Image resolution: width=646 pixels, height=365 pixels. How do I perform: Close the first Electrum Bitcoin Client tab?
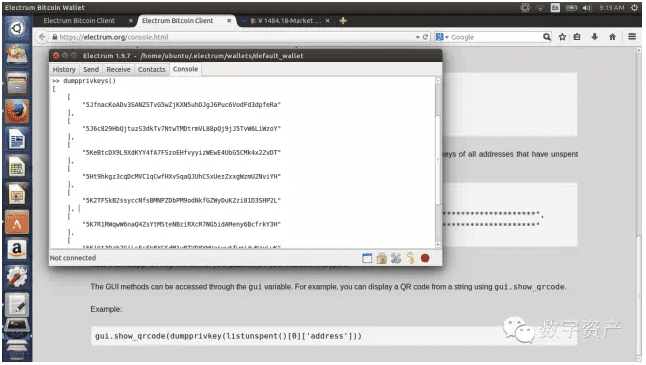[x=131, y=21]
